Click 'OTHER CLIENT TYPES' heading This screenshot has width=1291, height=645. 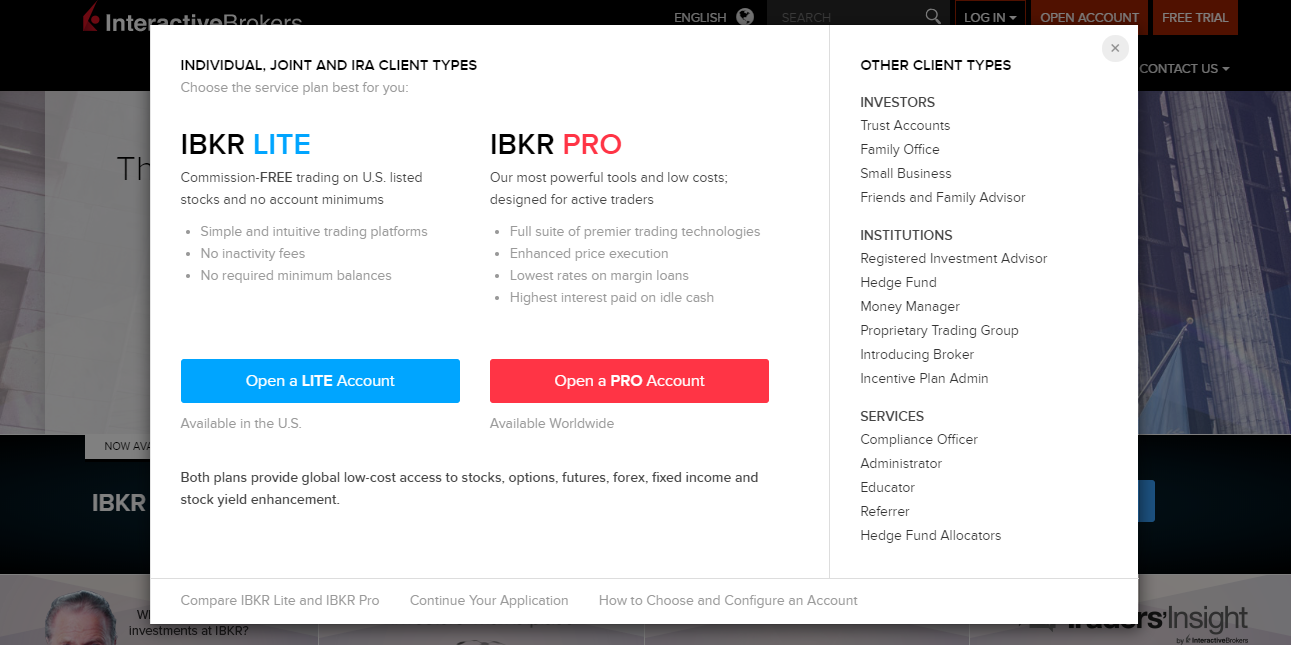(936, 65)
